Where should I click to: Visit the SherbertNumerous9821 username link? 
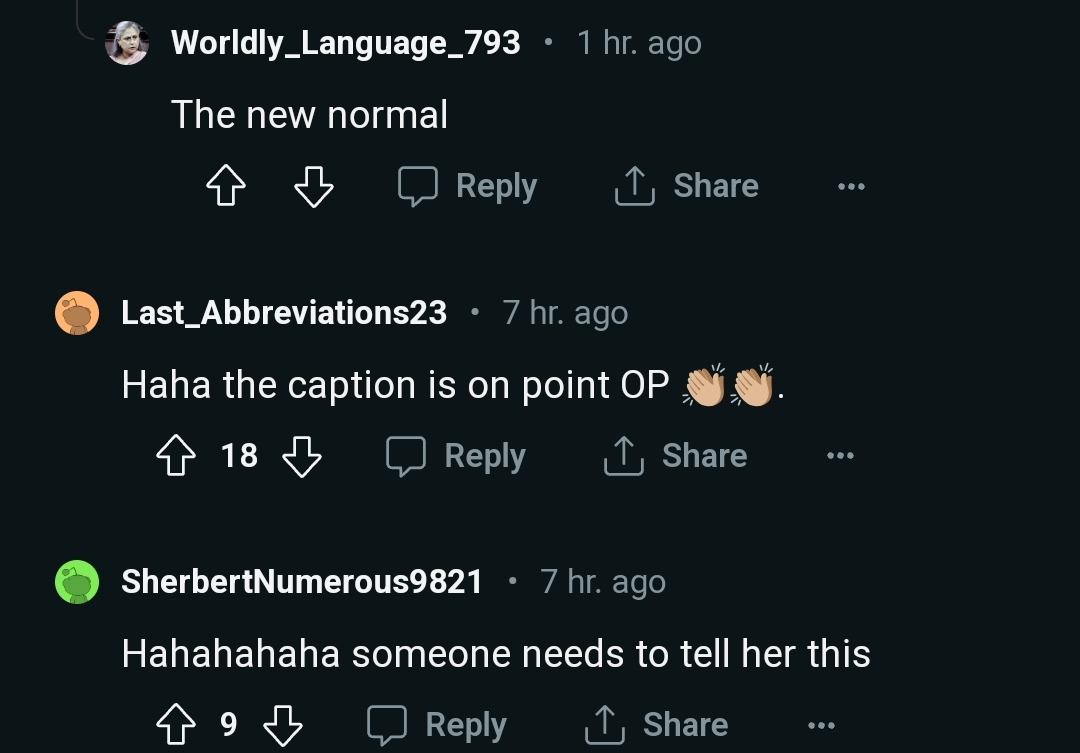[302, 582]
